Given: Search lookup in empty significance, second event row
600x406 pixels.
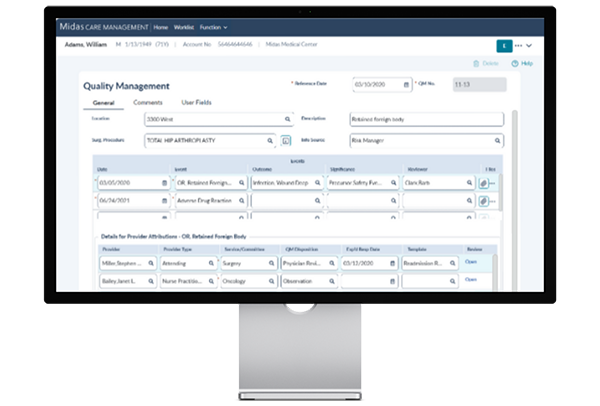Looking at the screenshot, I should pyautogui.click(x=393, y=201).
